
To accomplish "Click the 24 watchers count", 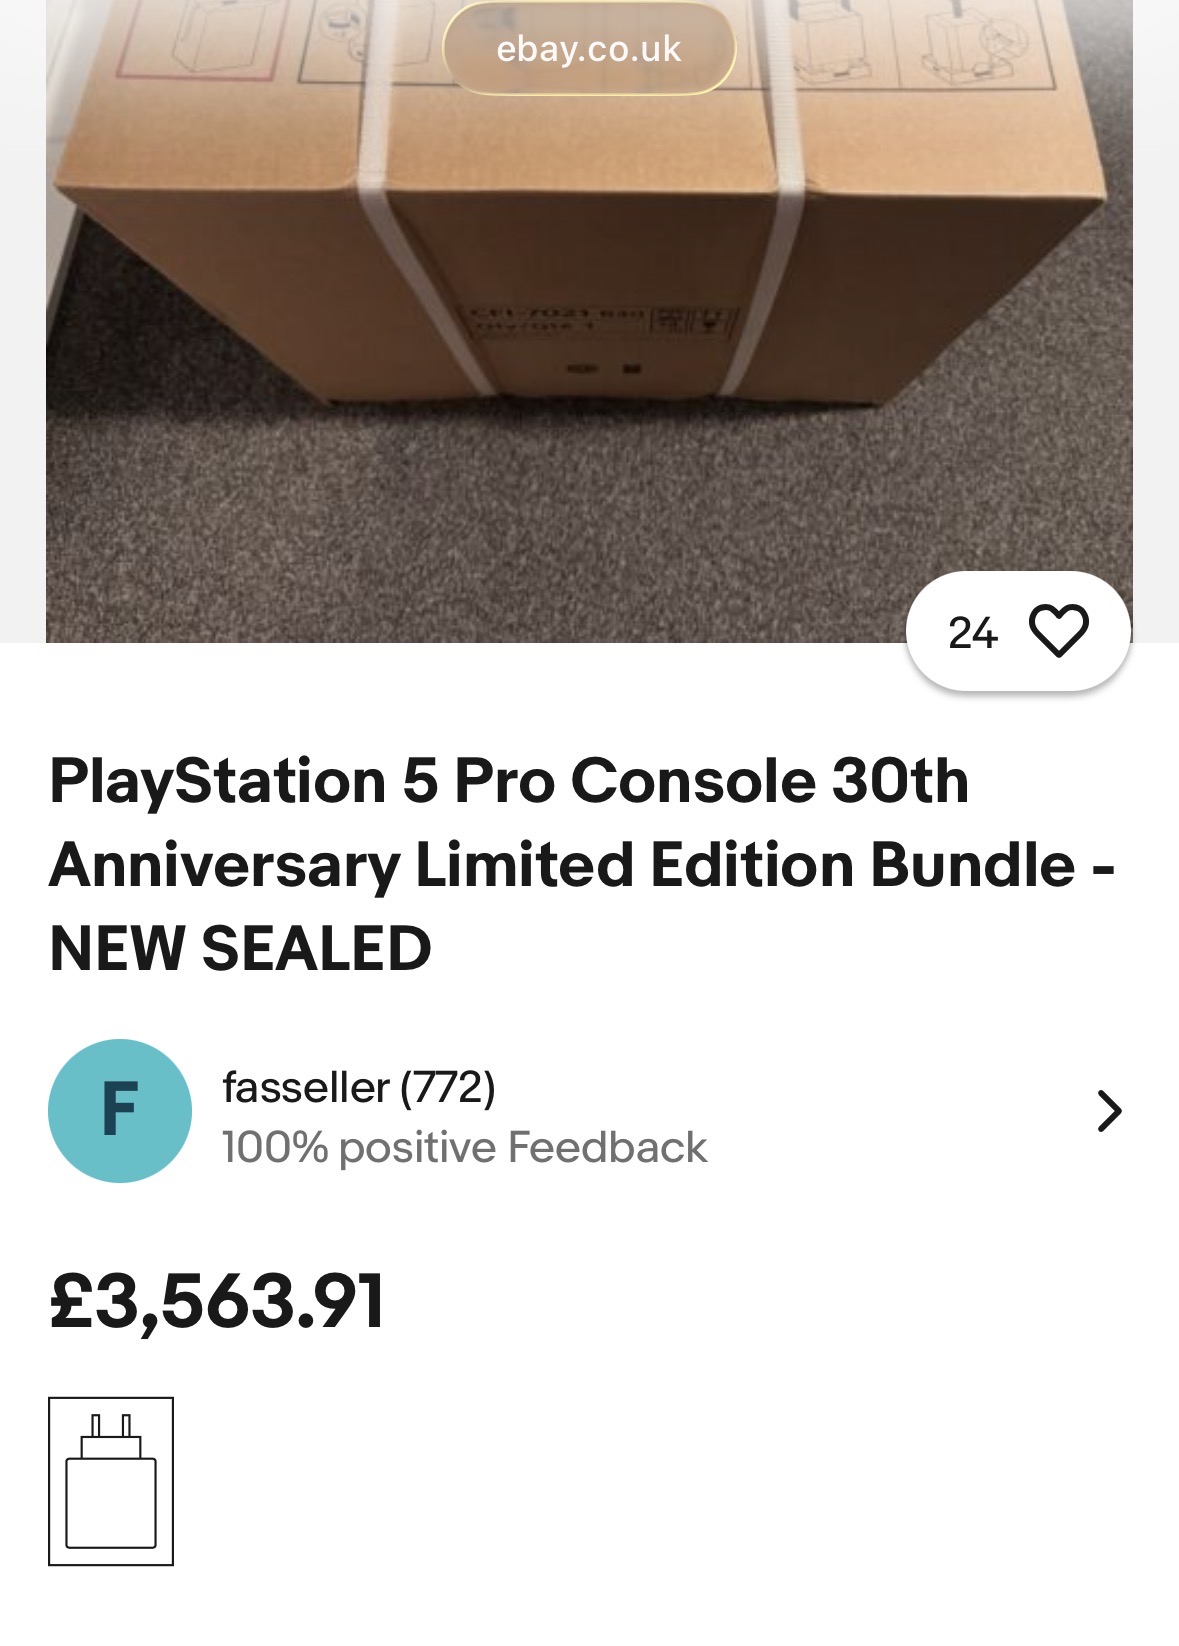I will tap(972, 633).
